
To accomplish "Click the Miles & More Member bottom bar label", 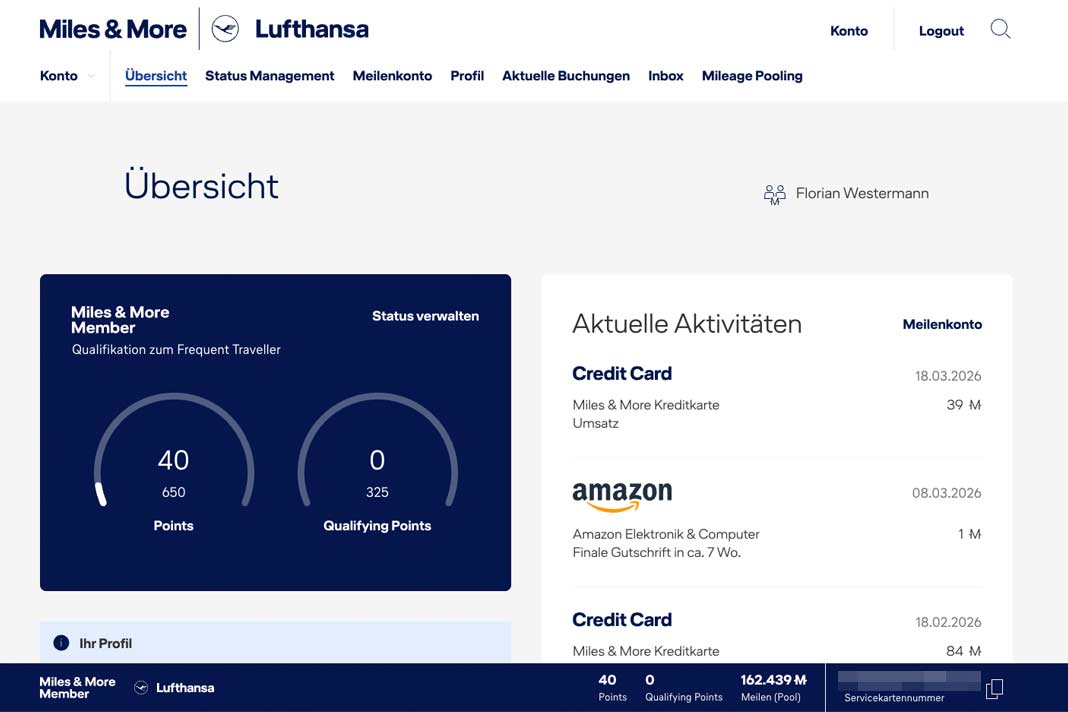I will (77, 687).
